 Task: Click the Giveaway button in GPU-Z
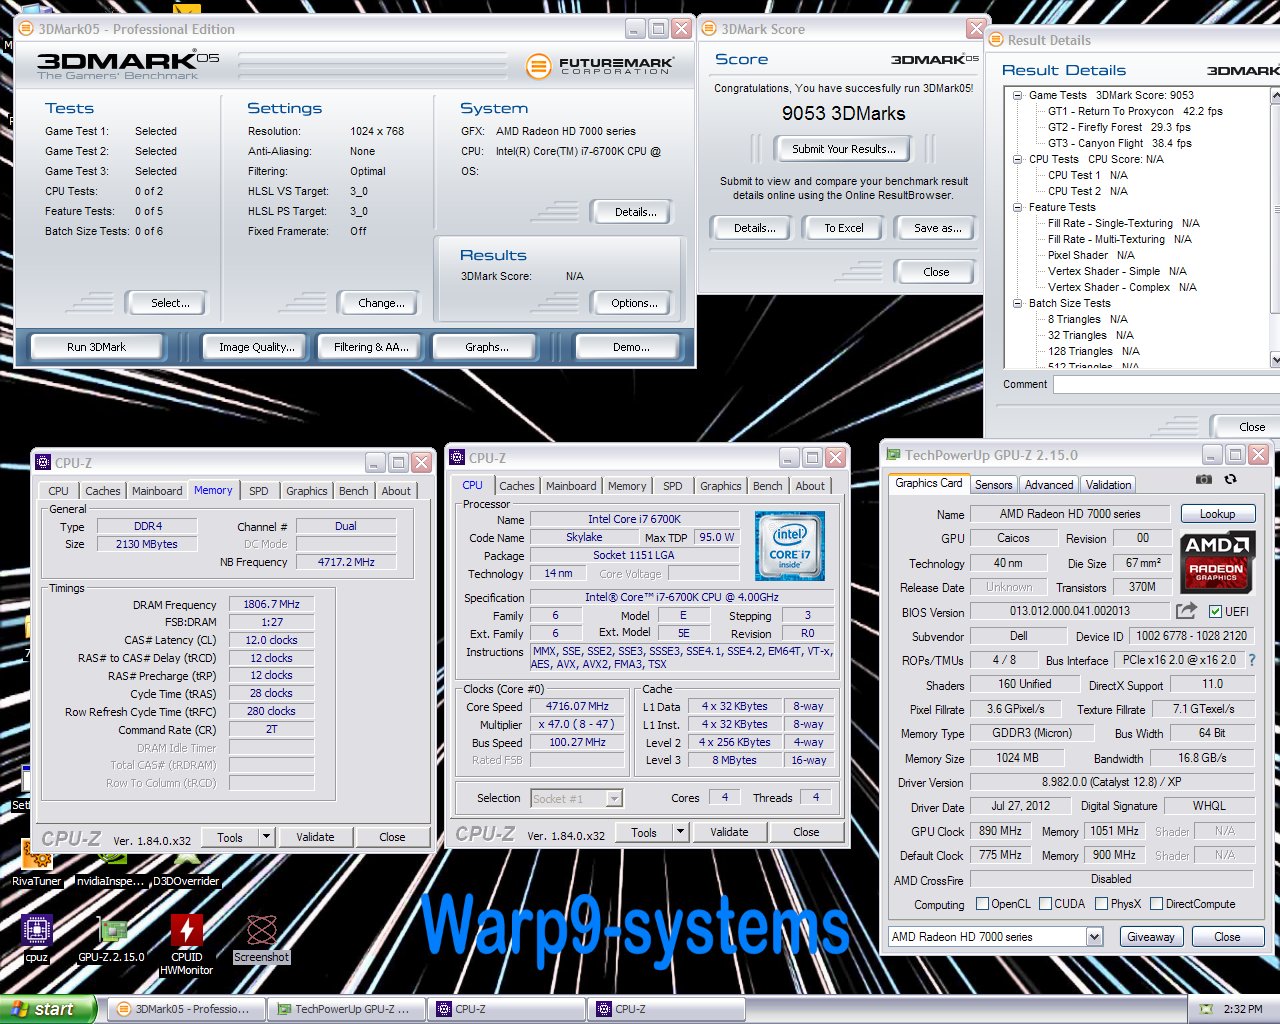pyautogui.click(x=1151, y=937)
